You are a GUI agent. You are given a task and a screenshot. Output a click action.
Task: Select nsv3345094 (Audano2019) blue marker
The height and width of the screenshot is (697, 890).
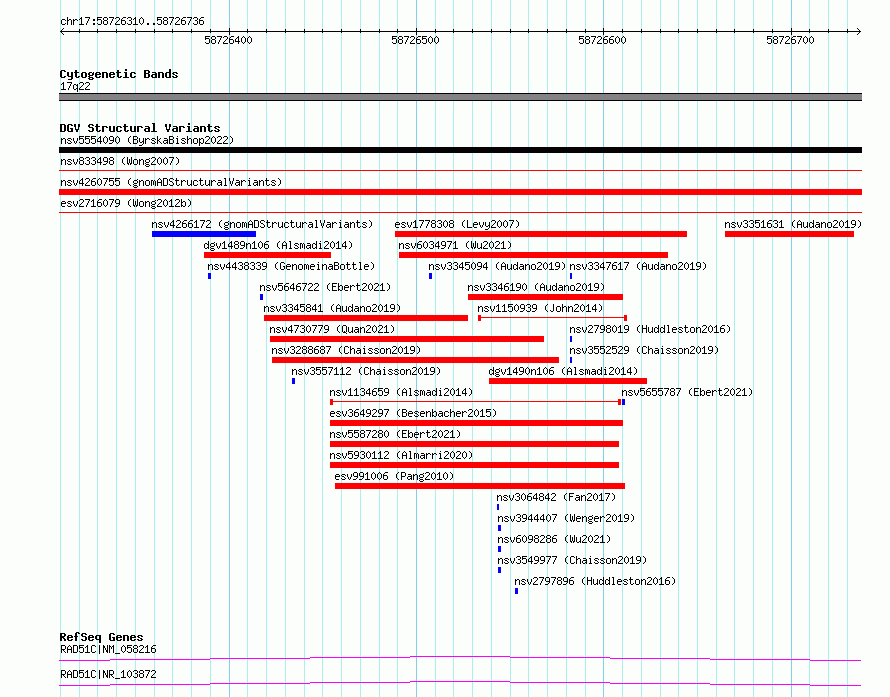point(430,276)
